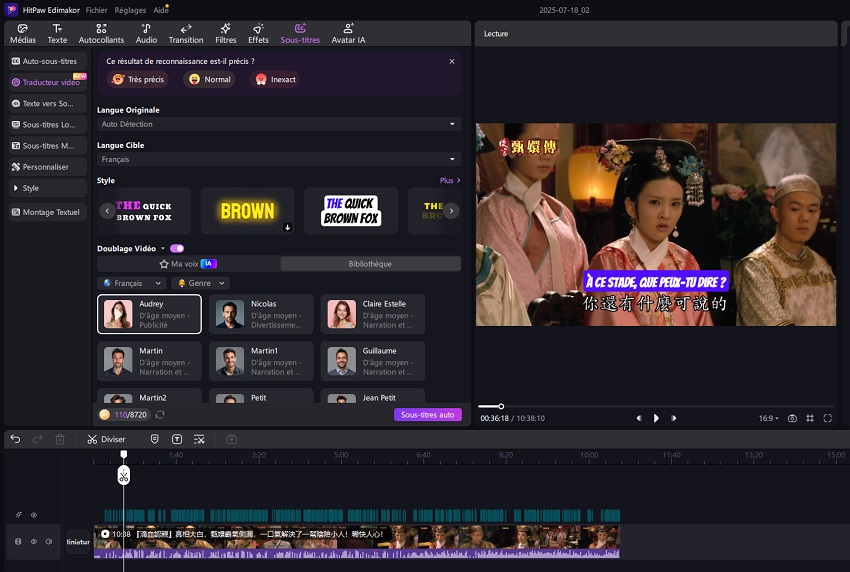
Task: Select the Très précis rating
Action: click(x=138, y=79)
